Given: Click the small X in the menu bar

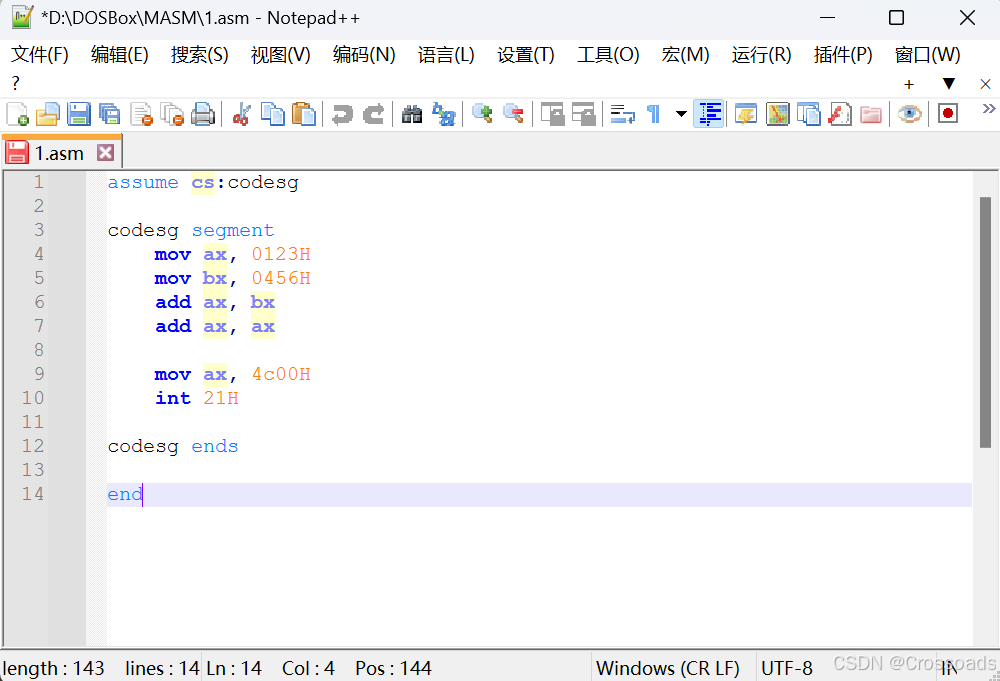Looking at the screenshot, I should [985, 84].
